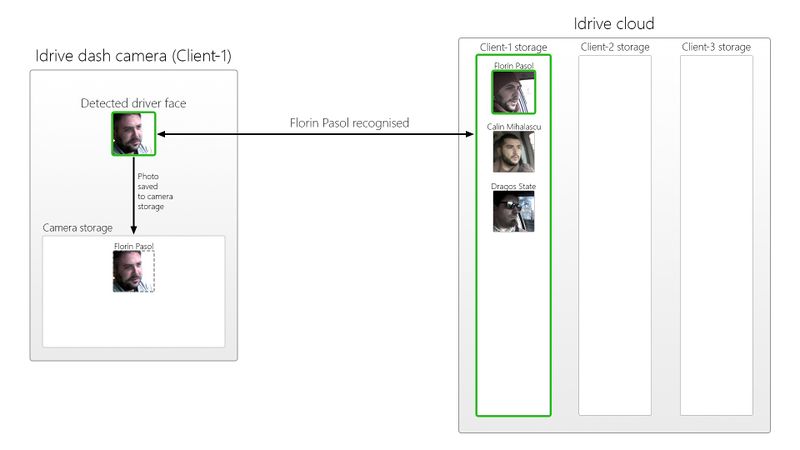The height and width of the screenshot is (450, 800).
Task: Click the "Camera storage" label
Action: (77, 228)
